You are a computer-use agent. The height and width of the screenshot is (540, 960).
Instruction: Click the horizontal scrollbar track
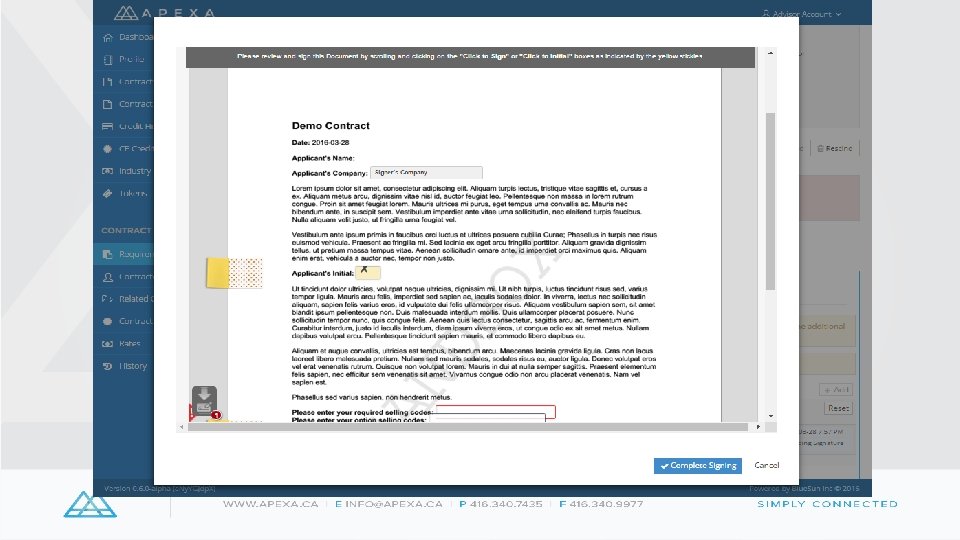(x=468, y=427)
